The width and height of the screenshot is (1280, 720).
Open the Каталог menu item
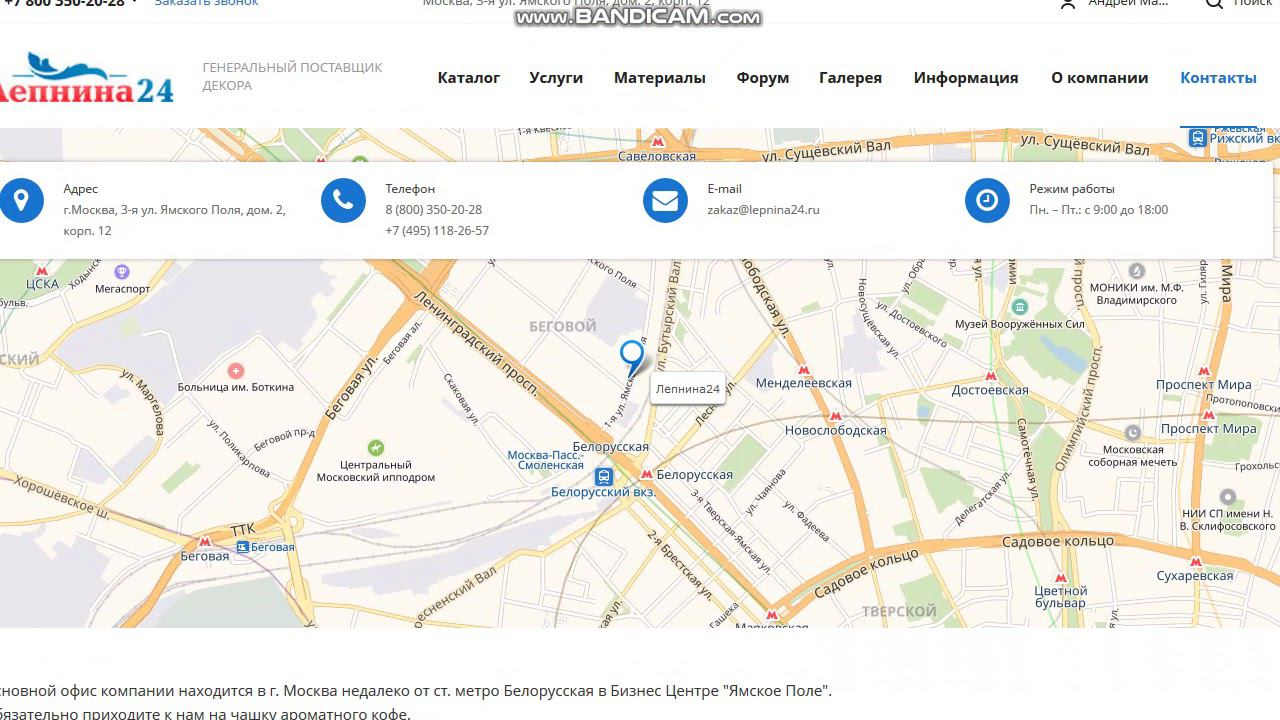[468, 78]
